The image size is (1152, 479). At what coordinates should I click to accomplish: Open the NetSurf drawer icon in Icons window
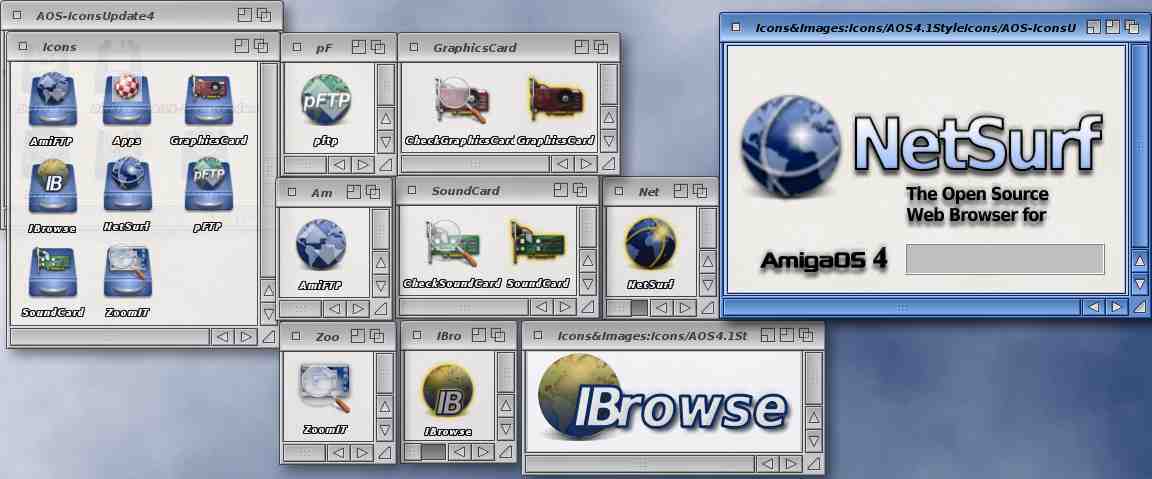pyautogui.click(x=127, y=194)
